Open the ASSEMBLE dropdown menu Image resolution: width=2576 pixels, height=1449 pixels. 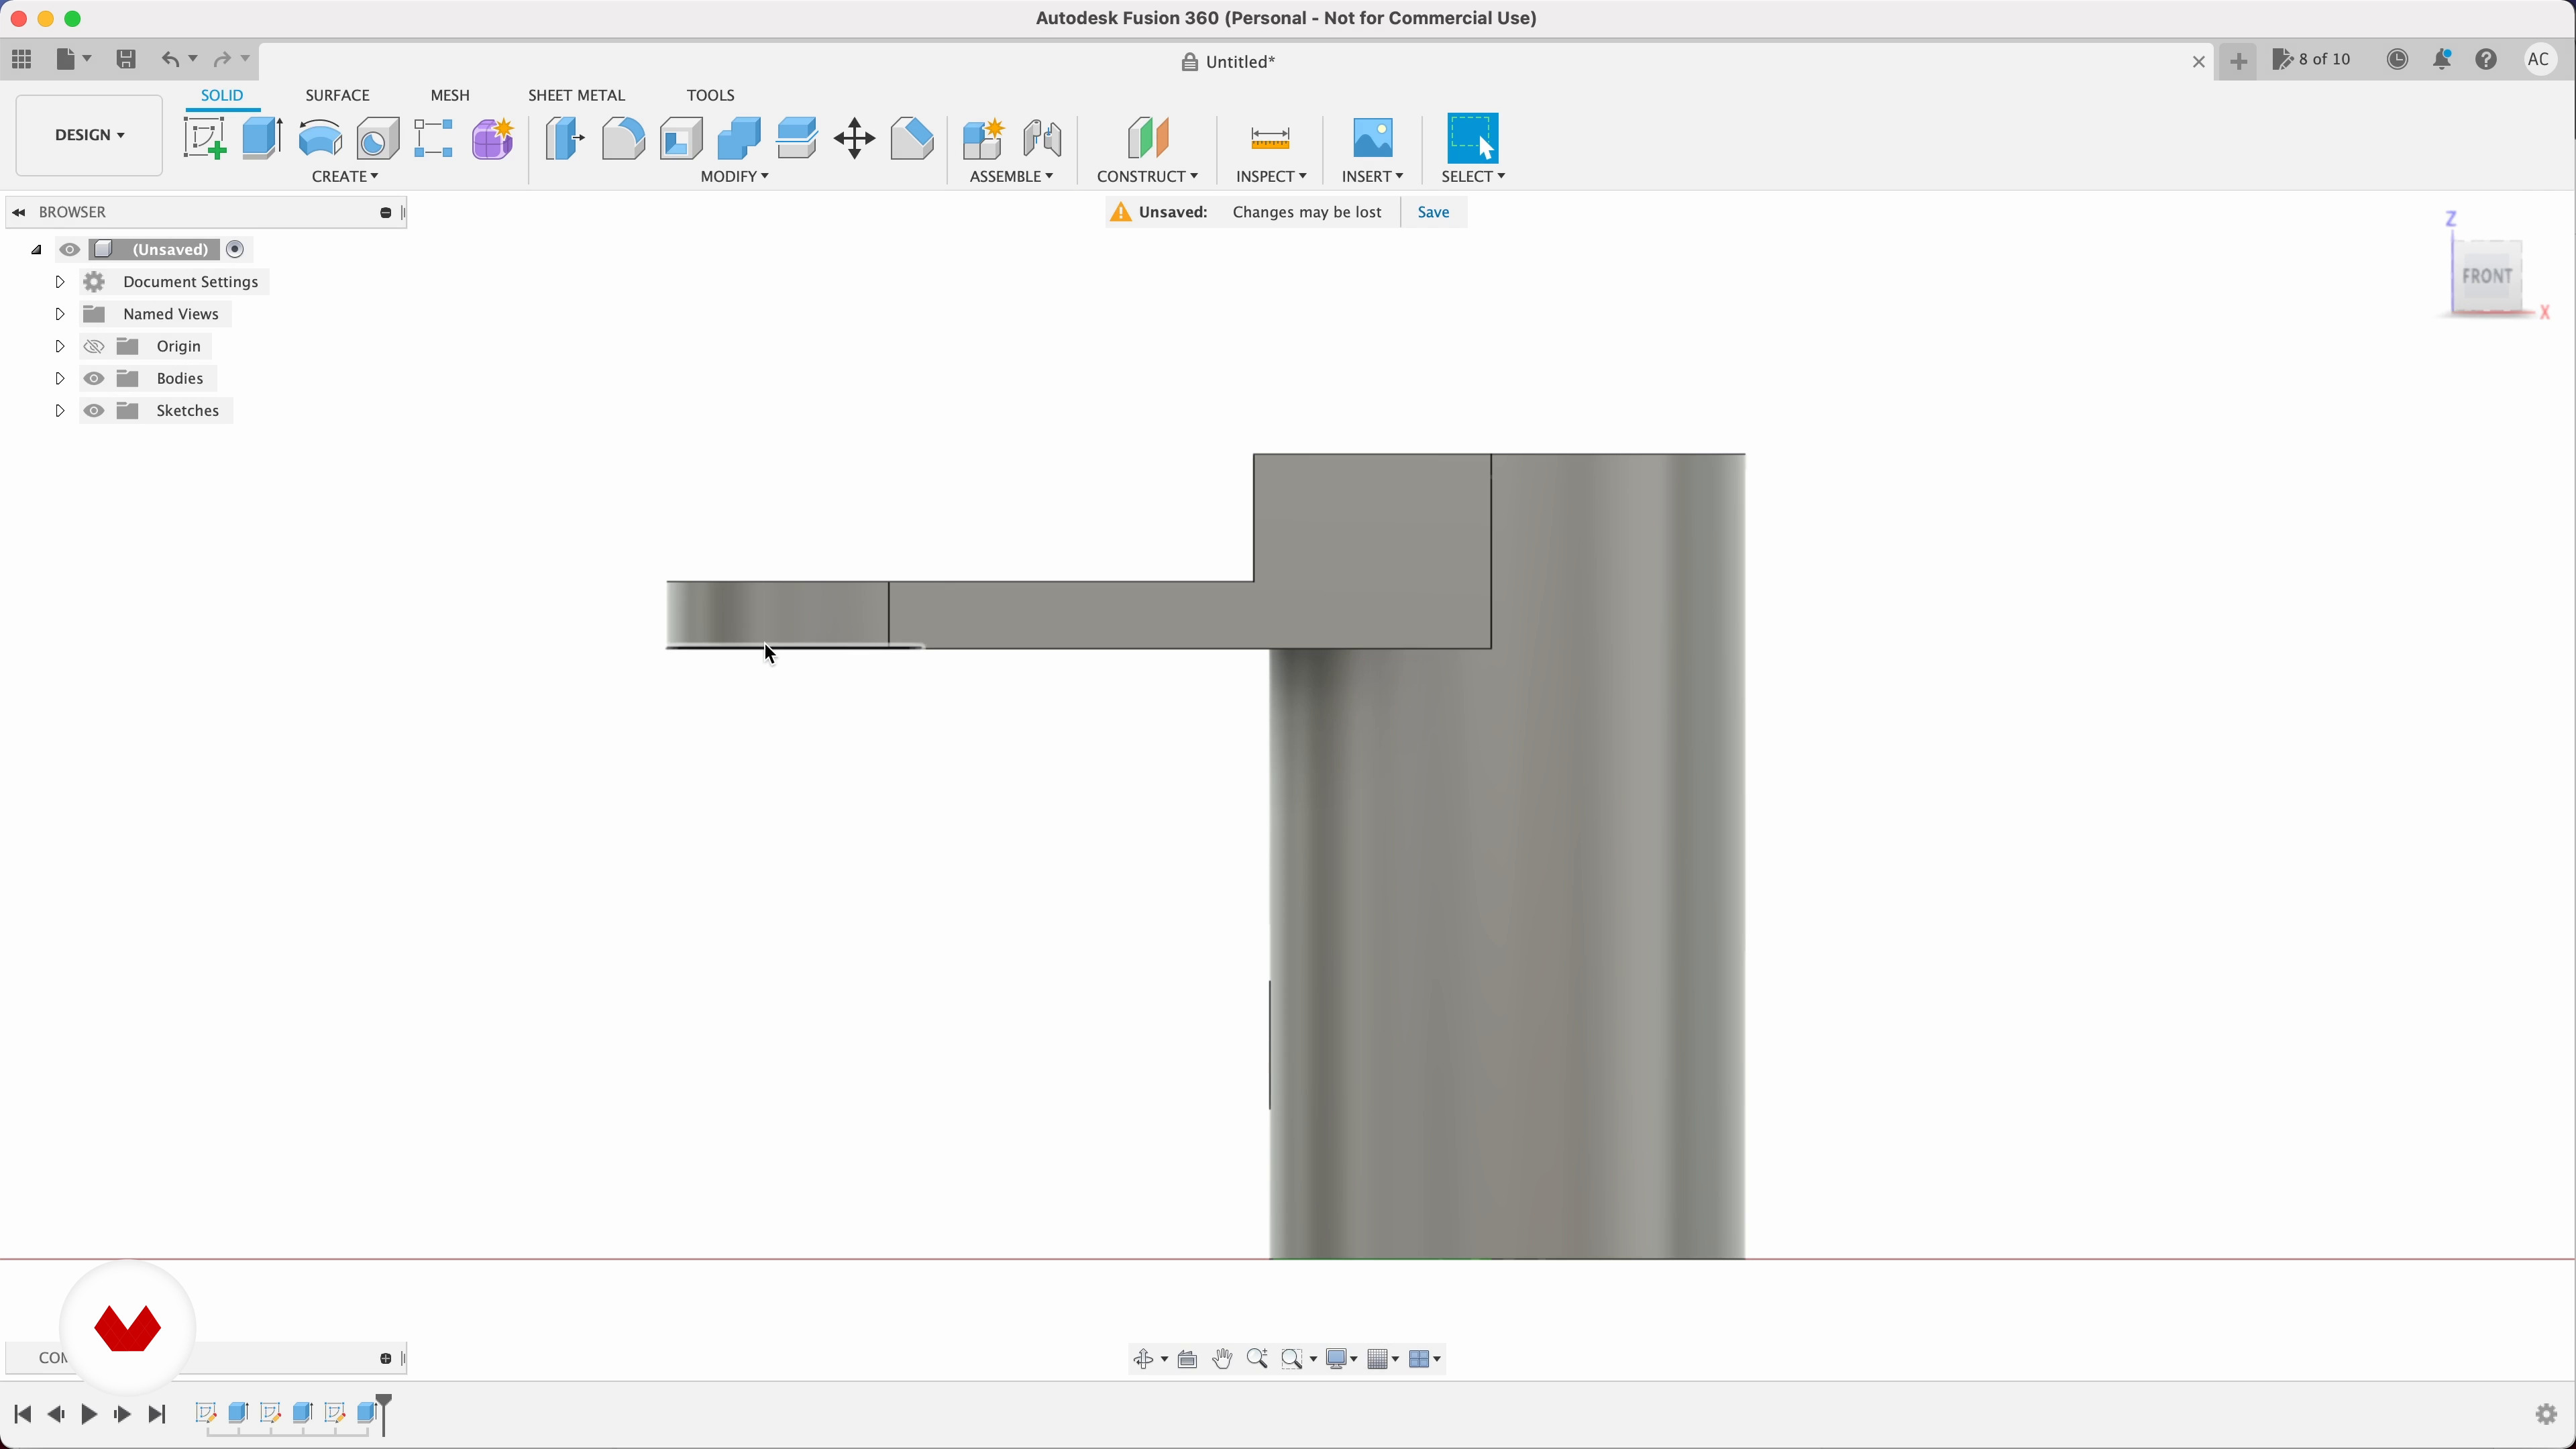coord(1011,177)
